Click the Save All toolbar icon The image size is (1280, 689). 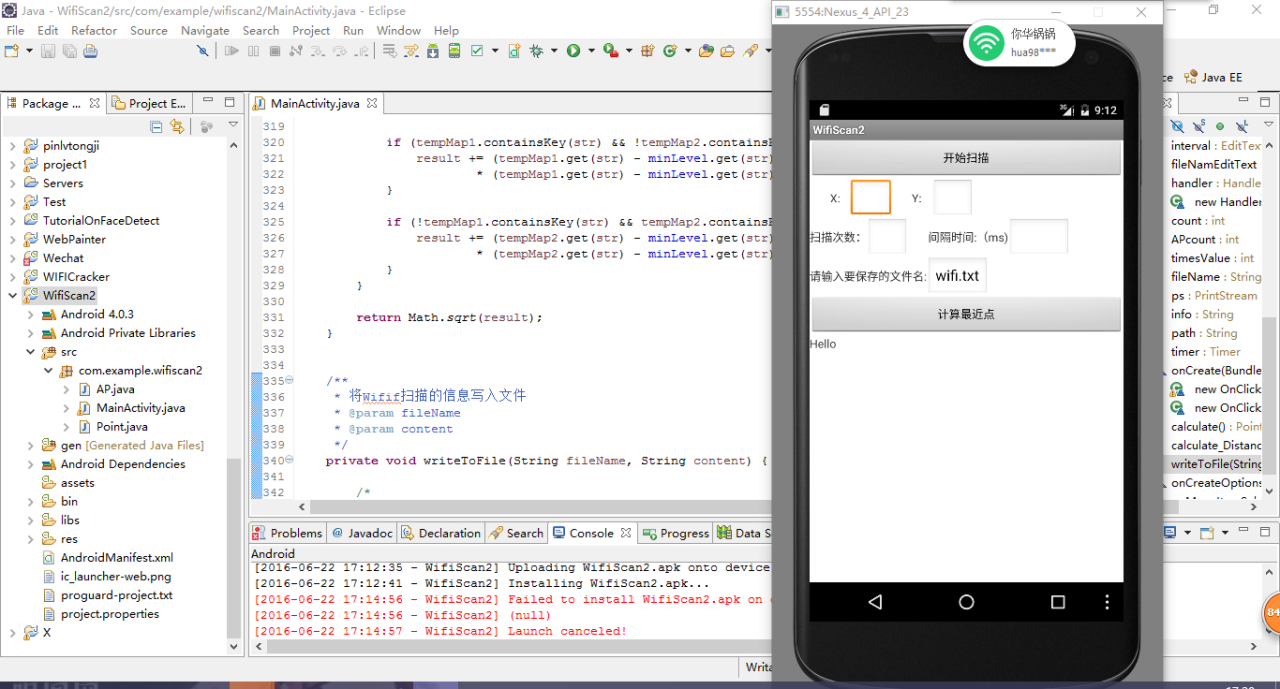(x=69, y=50)
